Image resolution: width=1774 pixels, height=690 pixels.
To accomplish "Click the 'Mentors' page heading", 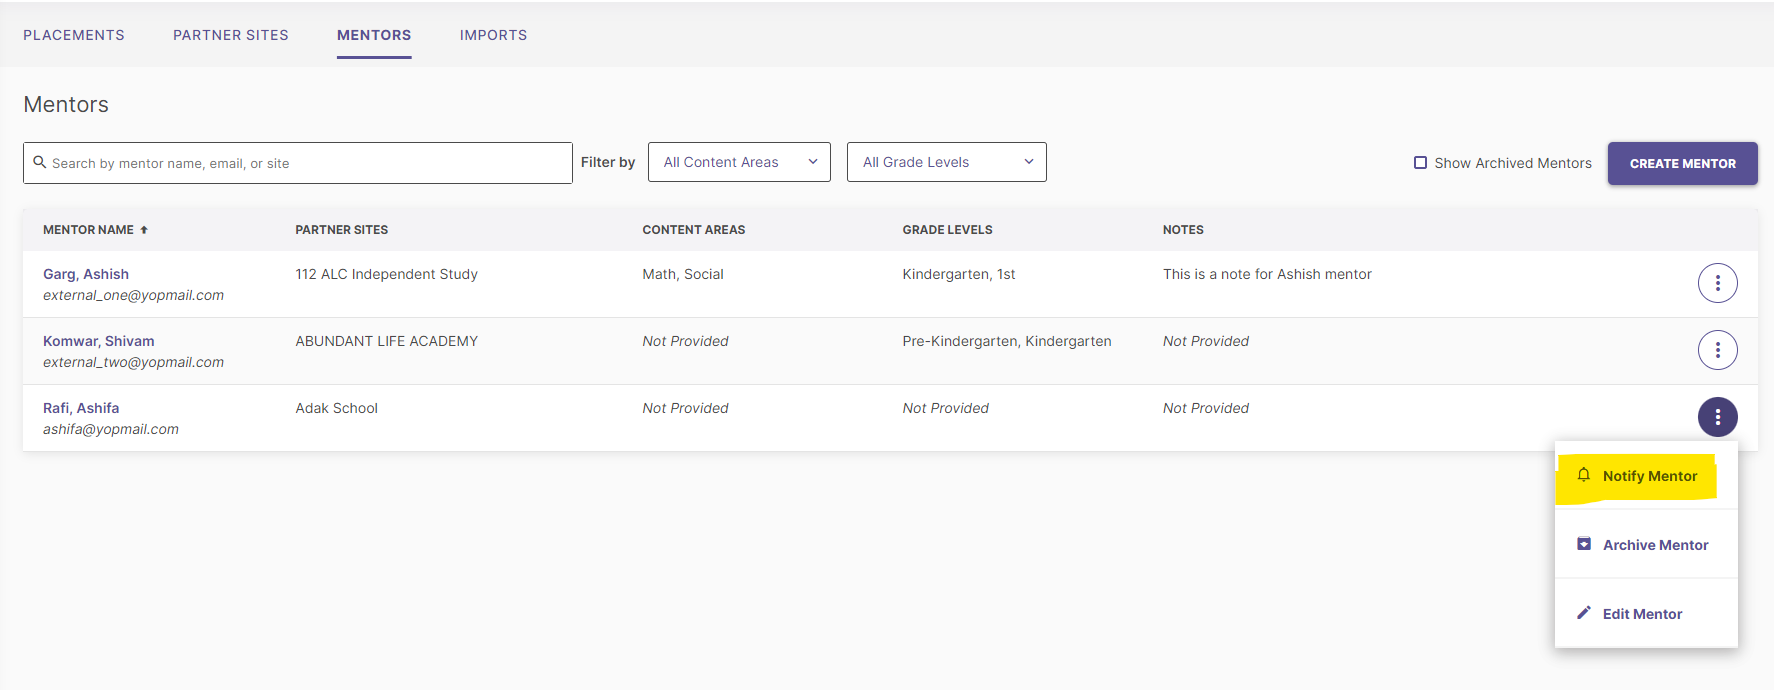I will click(66, 104).
